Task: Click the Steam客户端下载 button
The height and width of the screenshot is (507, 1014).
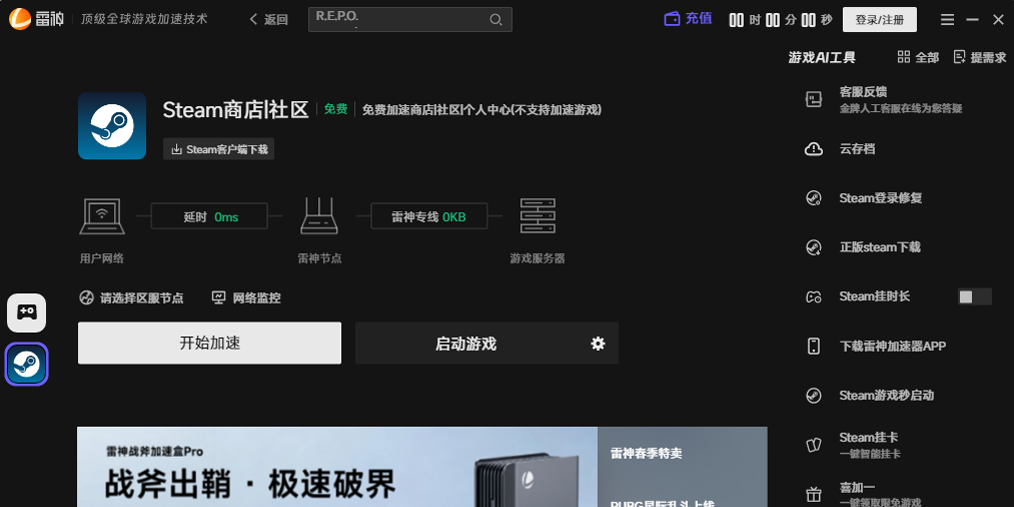Action: click(219, 149)
